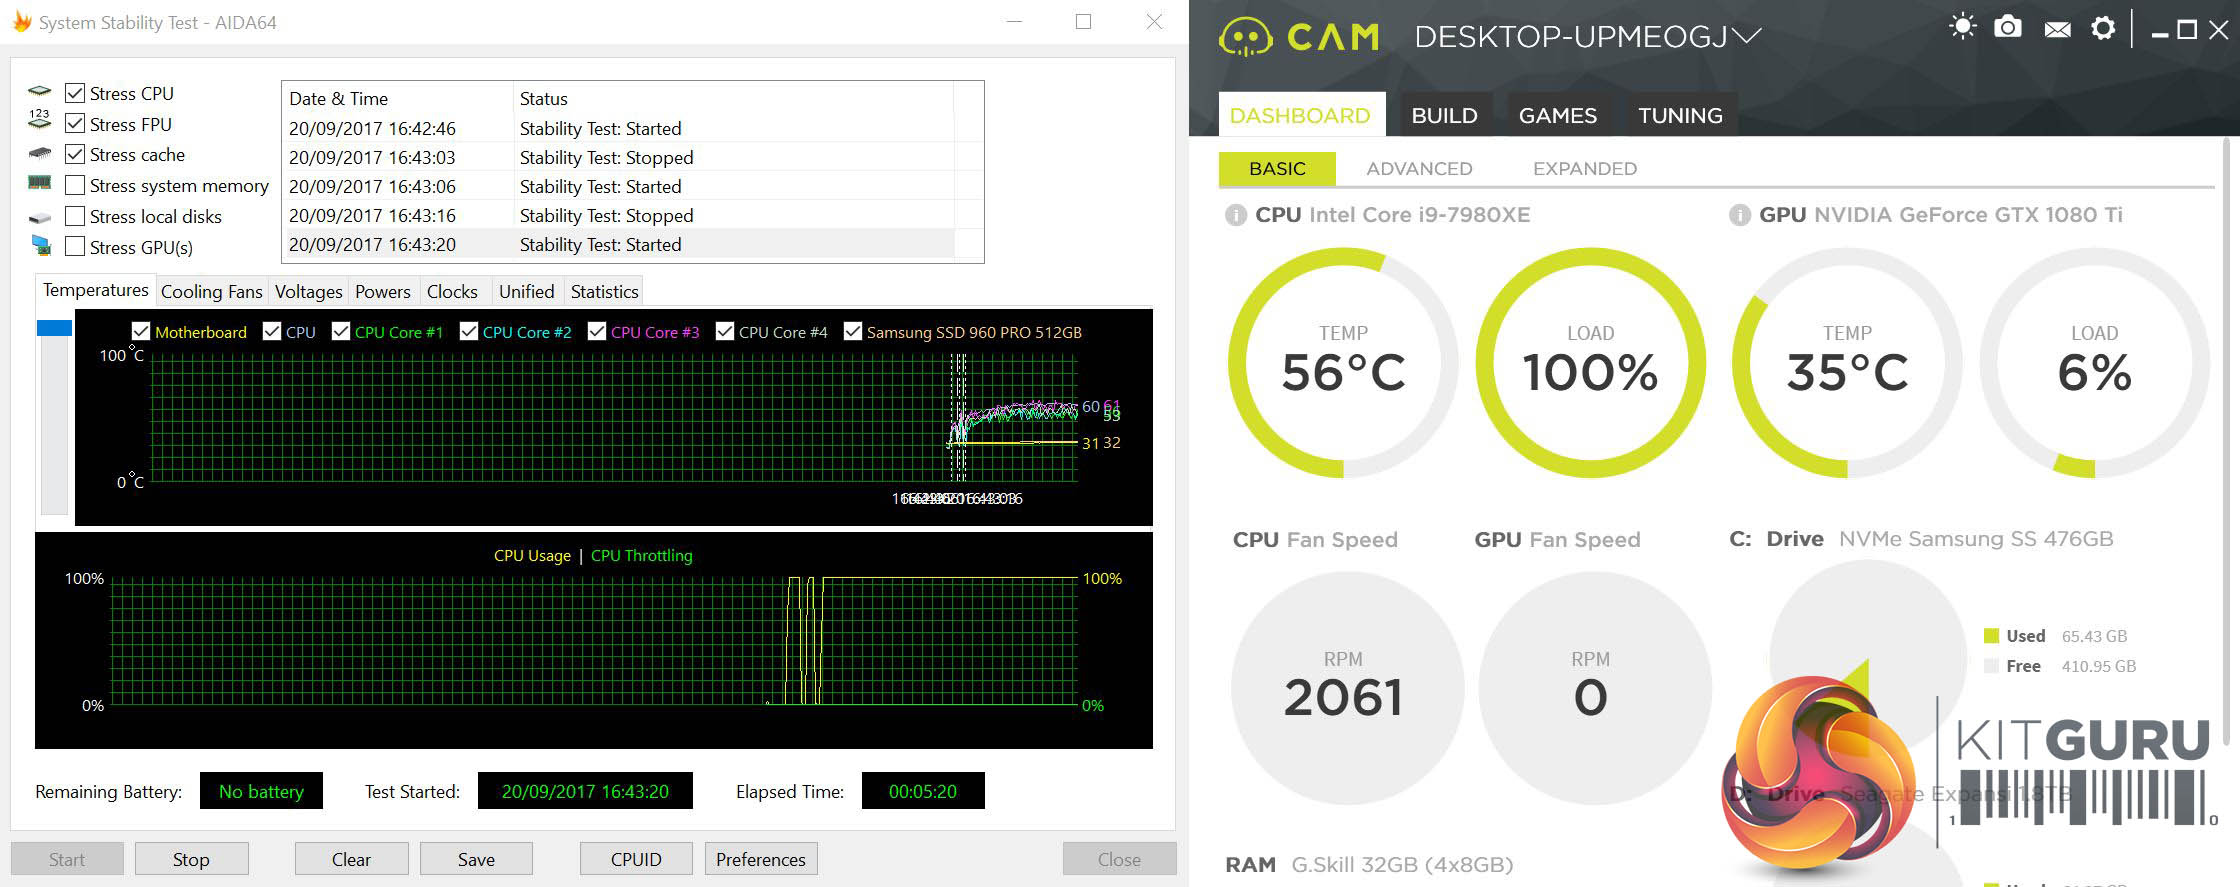Switch to the TUNING tab in CAM
This screenshot has height=887, width=2240.
click(1680, 115)
